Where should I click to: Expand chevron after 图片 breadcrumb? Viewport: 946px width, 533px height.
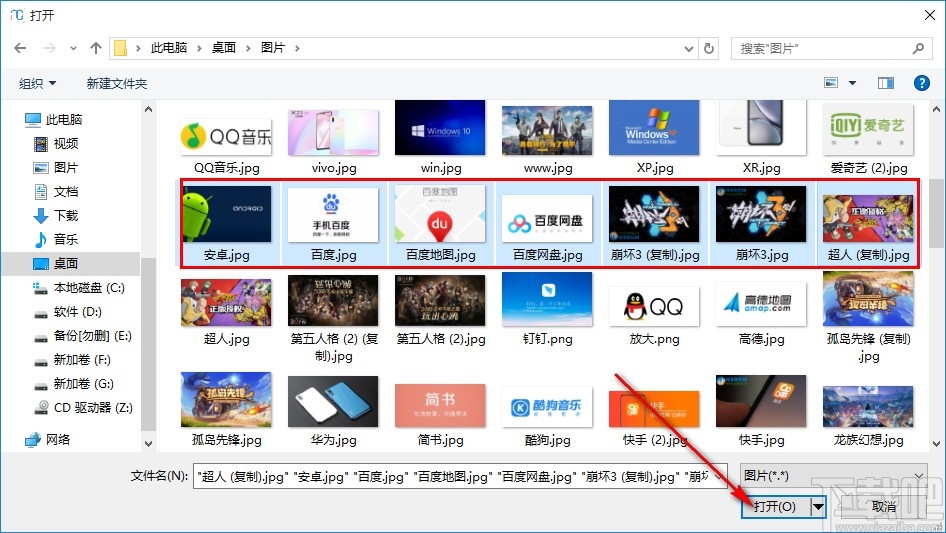click(x=297, y=48)
